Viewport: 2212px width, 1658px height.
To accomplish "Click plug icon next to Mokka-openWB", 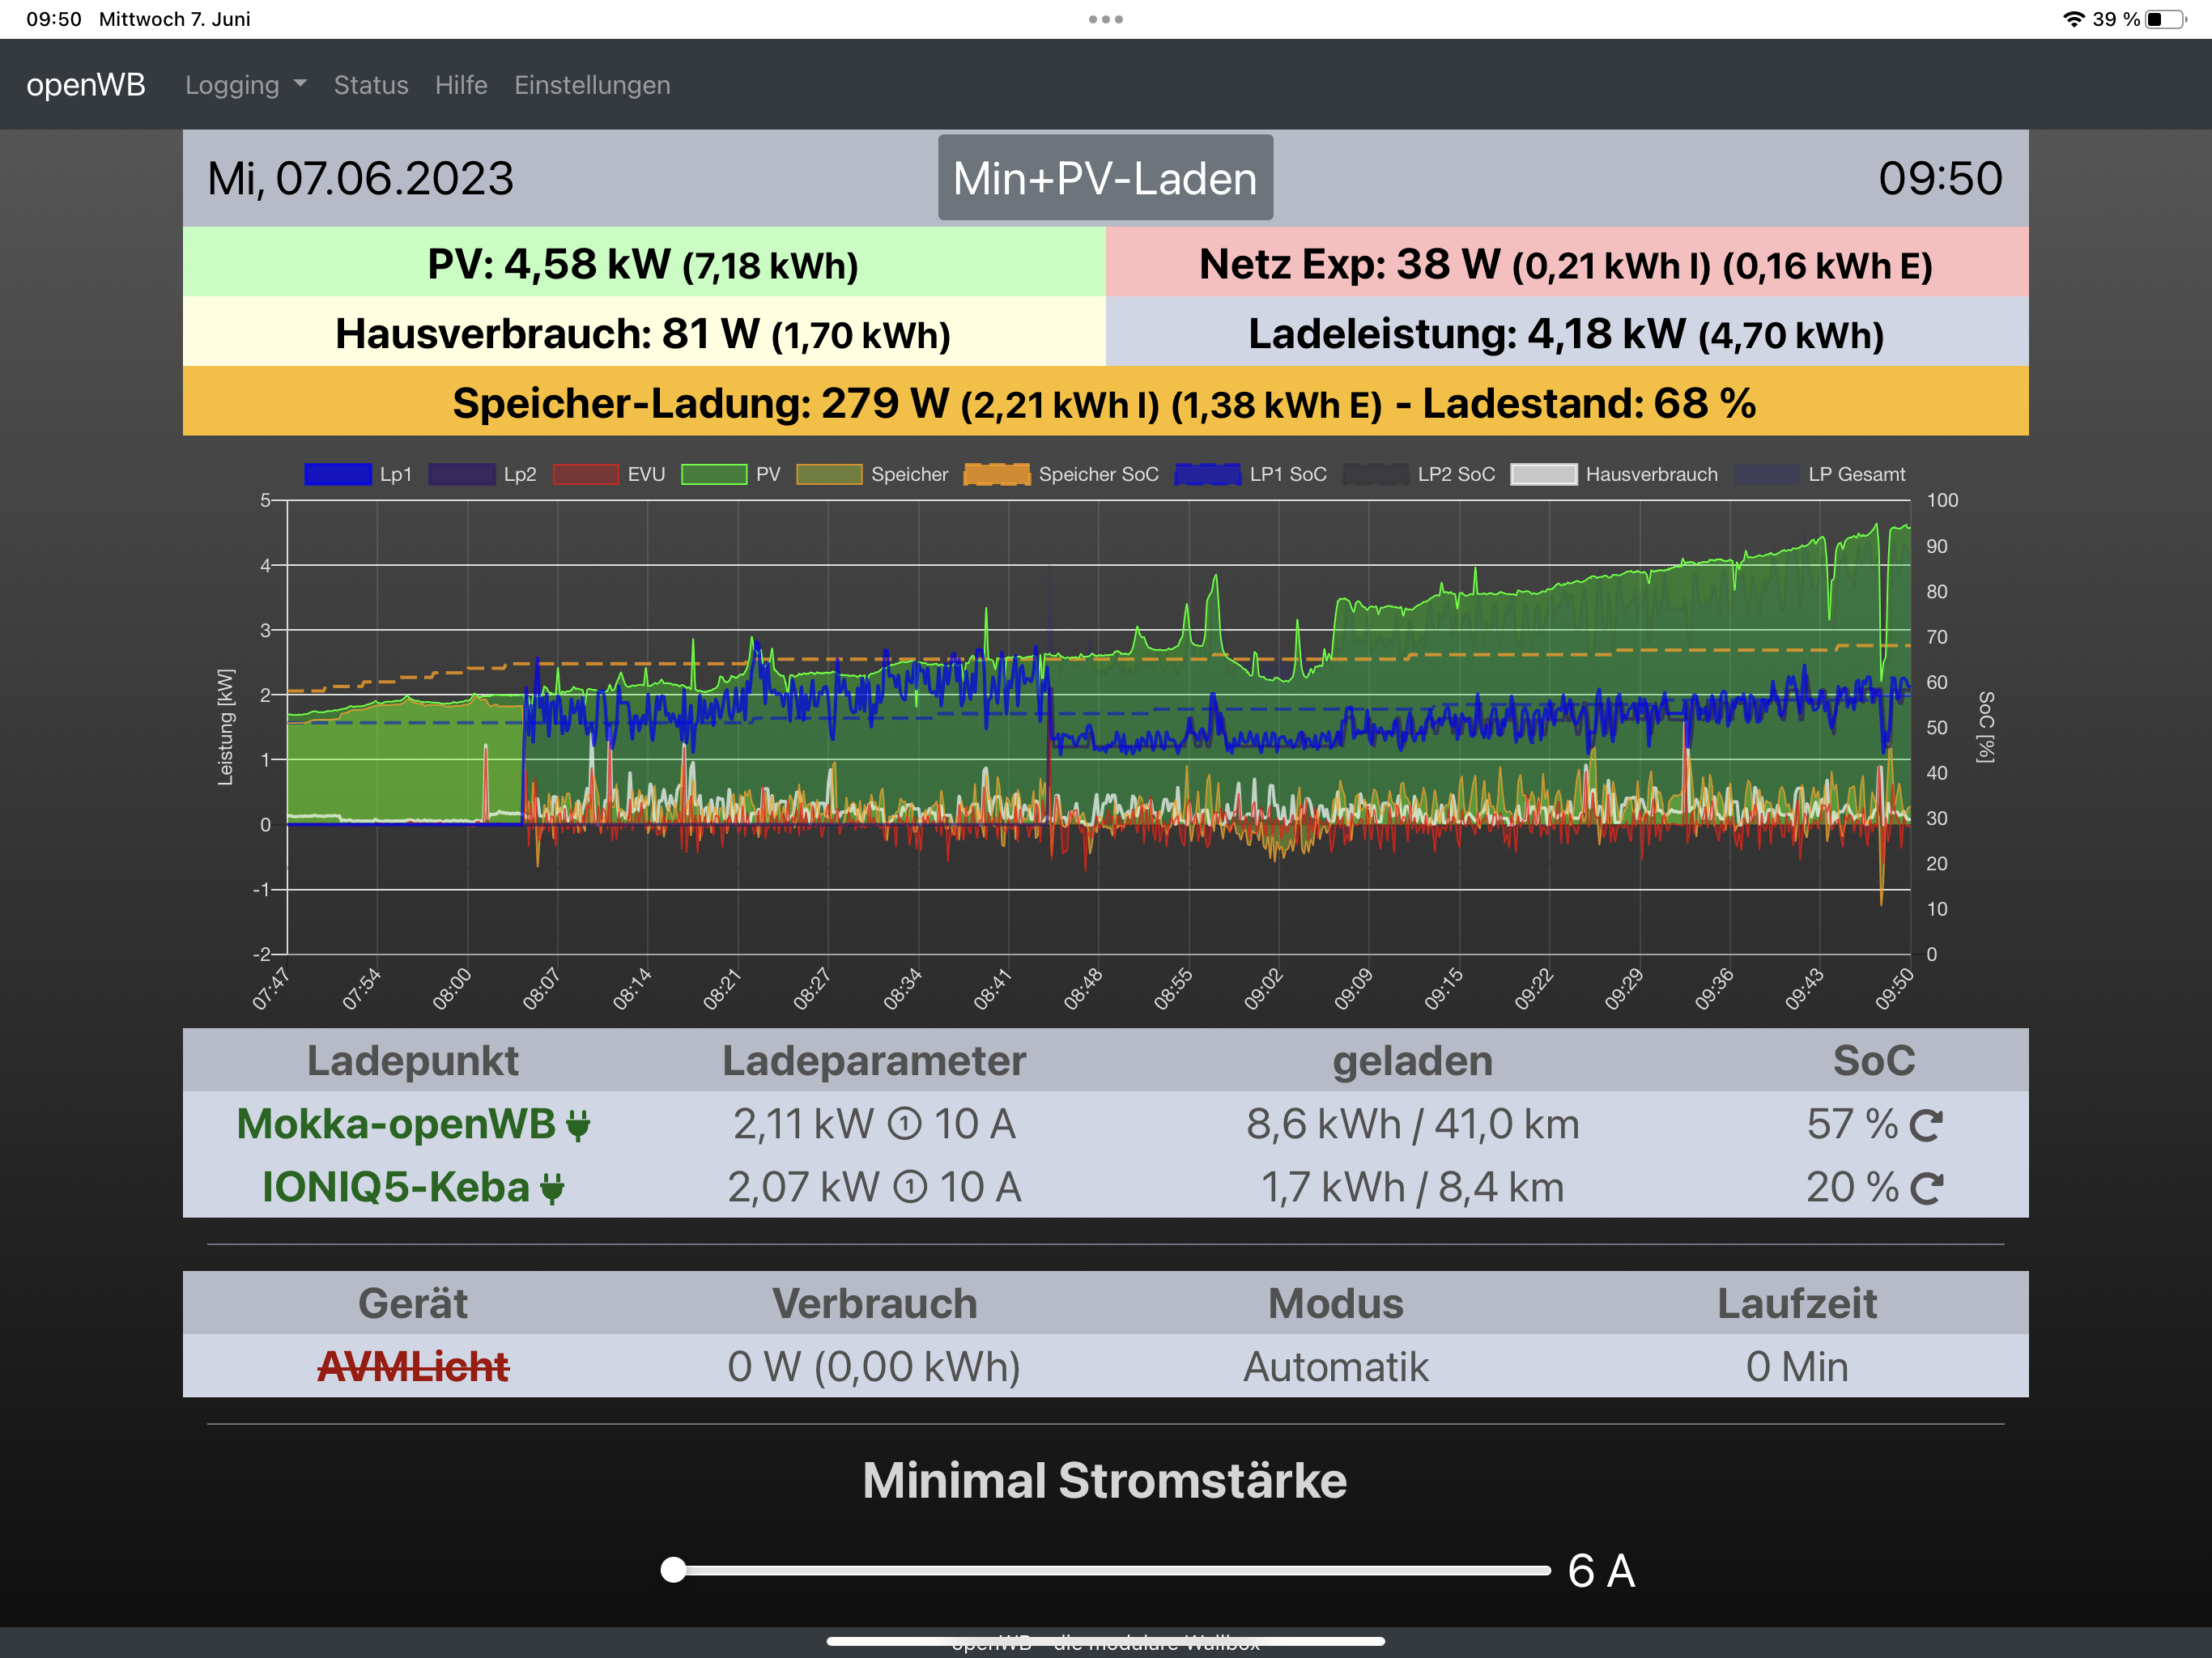I will point(578,1125).
